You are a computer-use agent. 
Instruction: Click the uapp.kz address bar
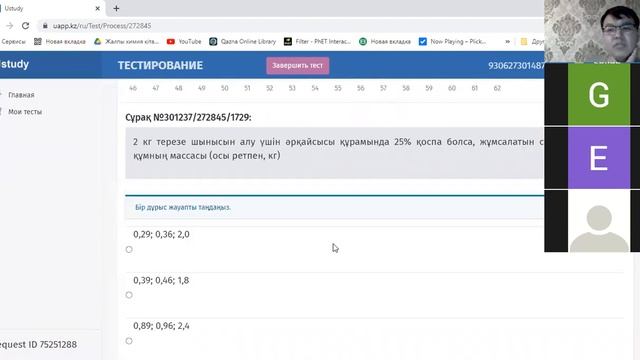pyautogui.click(x=102, y=26)
